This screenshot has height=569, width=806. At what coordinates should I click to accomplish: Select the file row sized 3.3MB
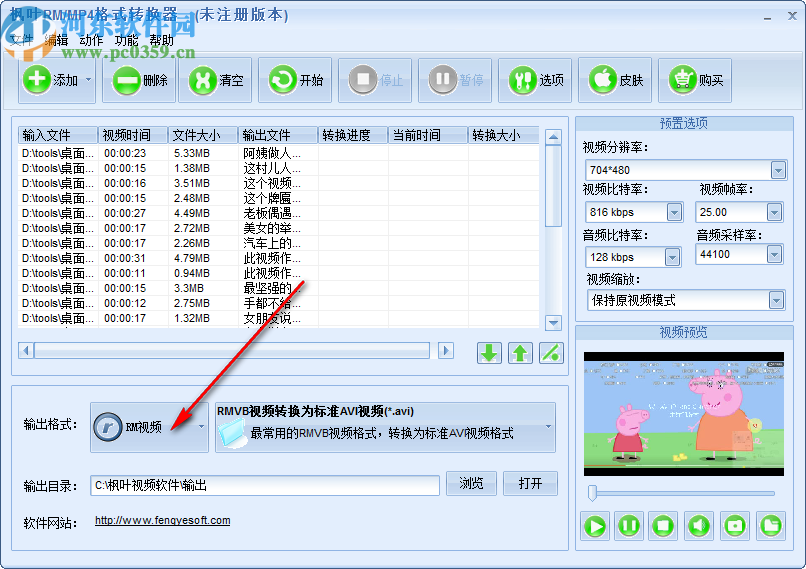pos(279,288)
